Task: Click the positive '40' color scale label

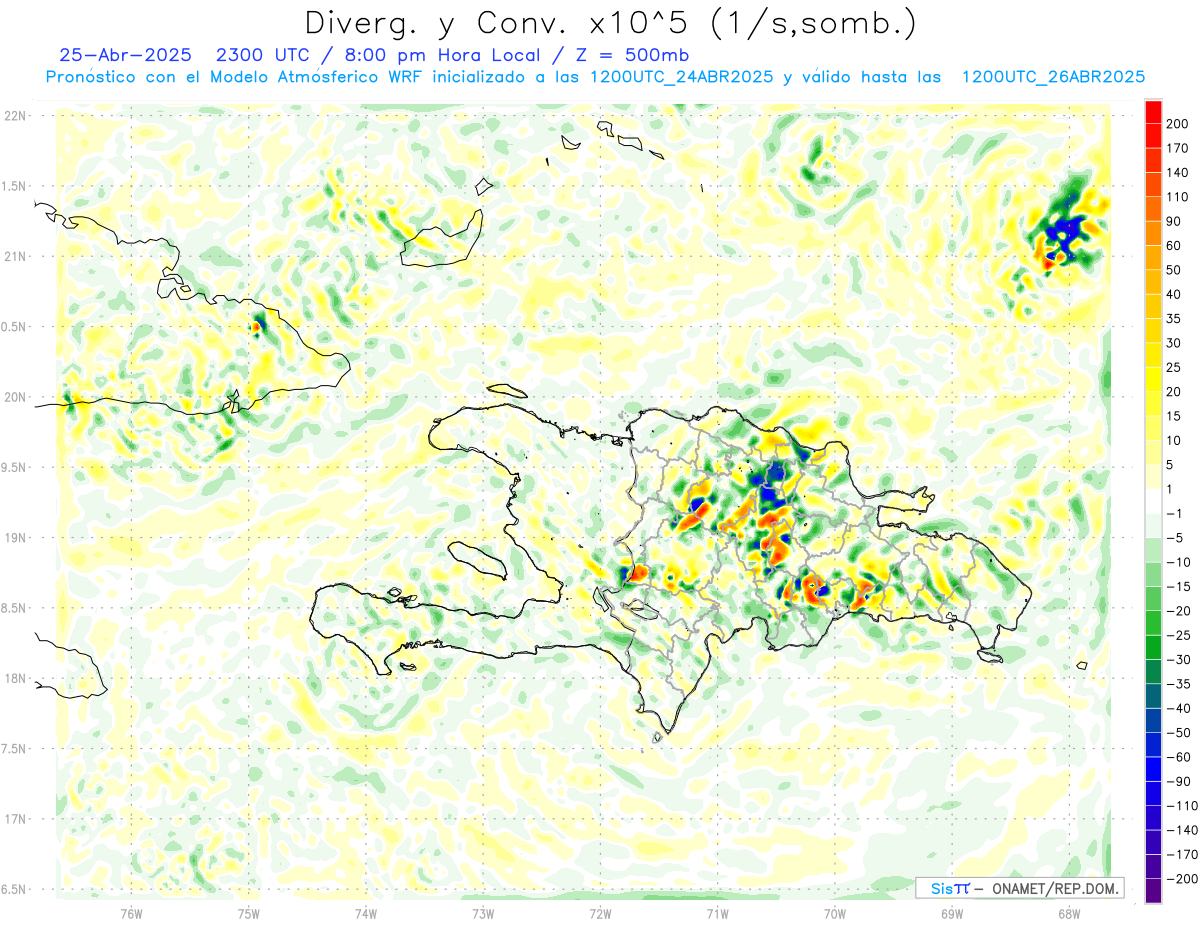Action: [x=1176, y=294]
